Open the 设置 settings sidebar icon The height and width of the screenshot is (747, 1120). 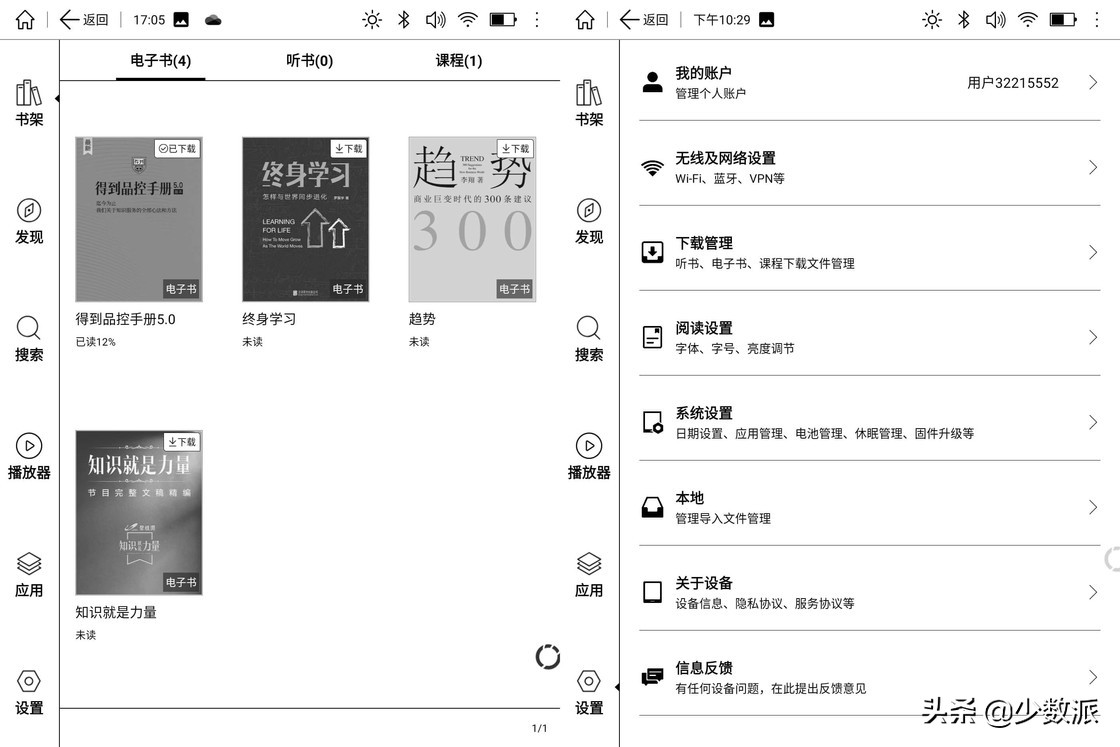coord(29,690)
